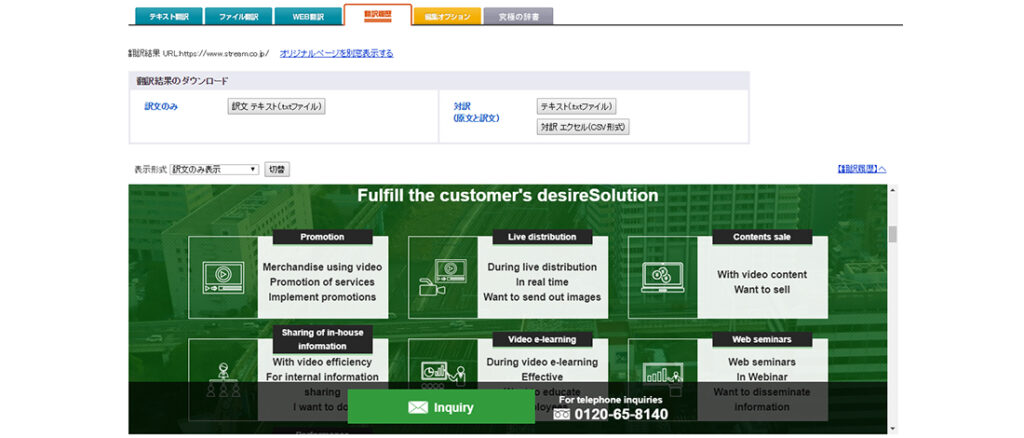Click the text With video content Want to sell
Viewport: 1024px width, 438px height.
tap(761, 282)
